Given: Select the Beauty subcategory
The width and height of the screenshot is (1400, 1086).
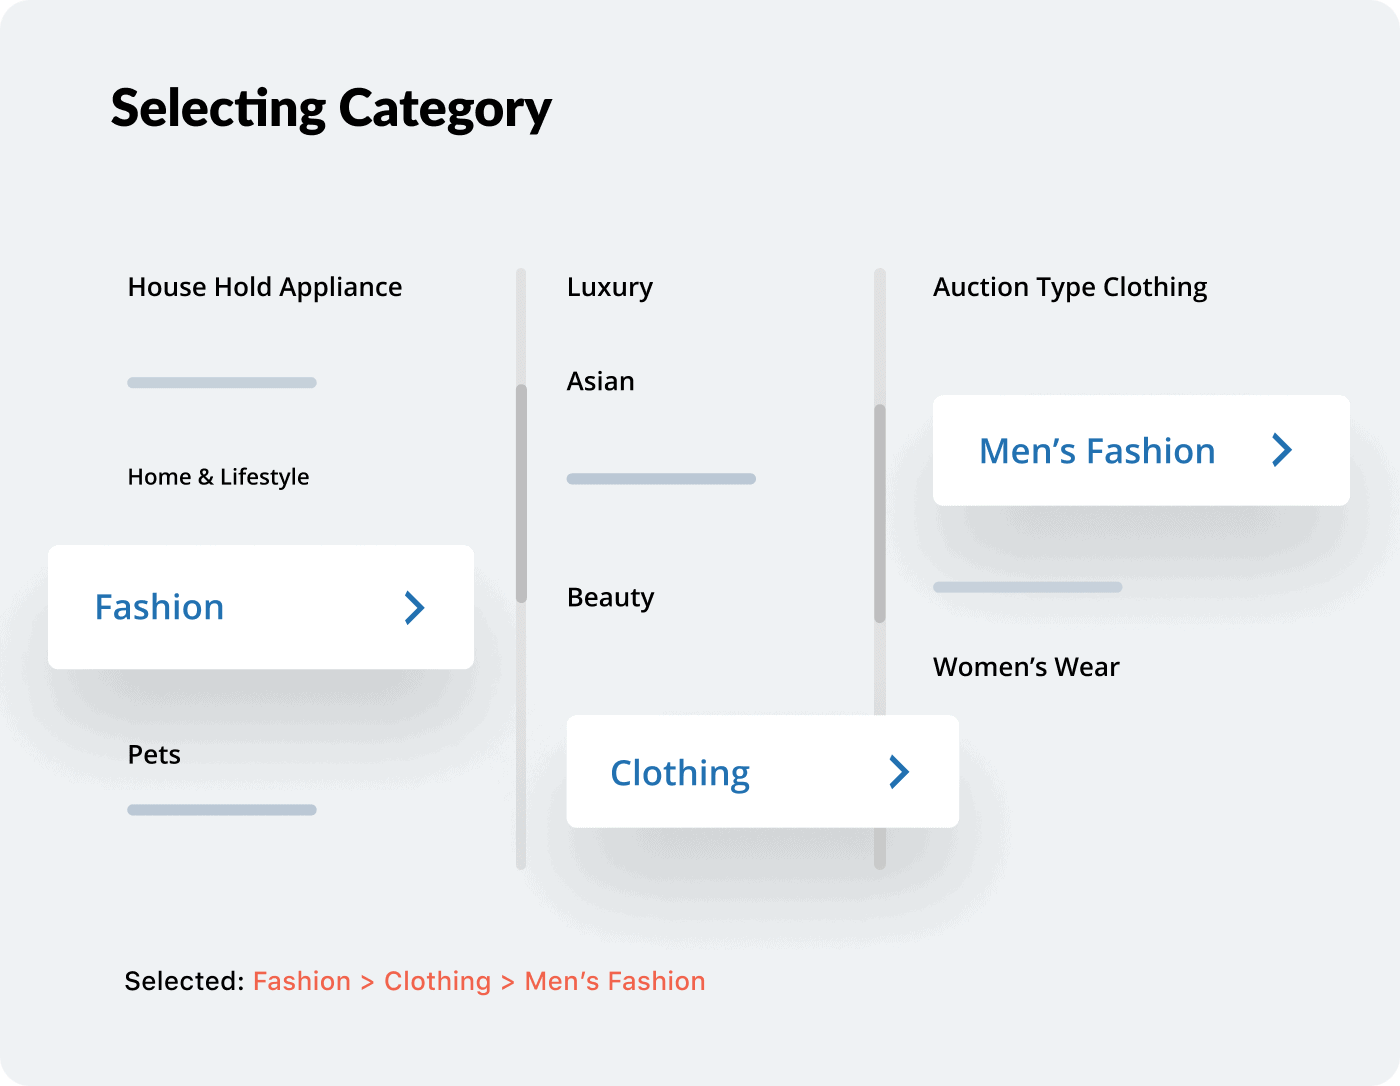Looking at the screenshot, I should tap(610, 598).
